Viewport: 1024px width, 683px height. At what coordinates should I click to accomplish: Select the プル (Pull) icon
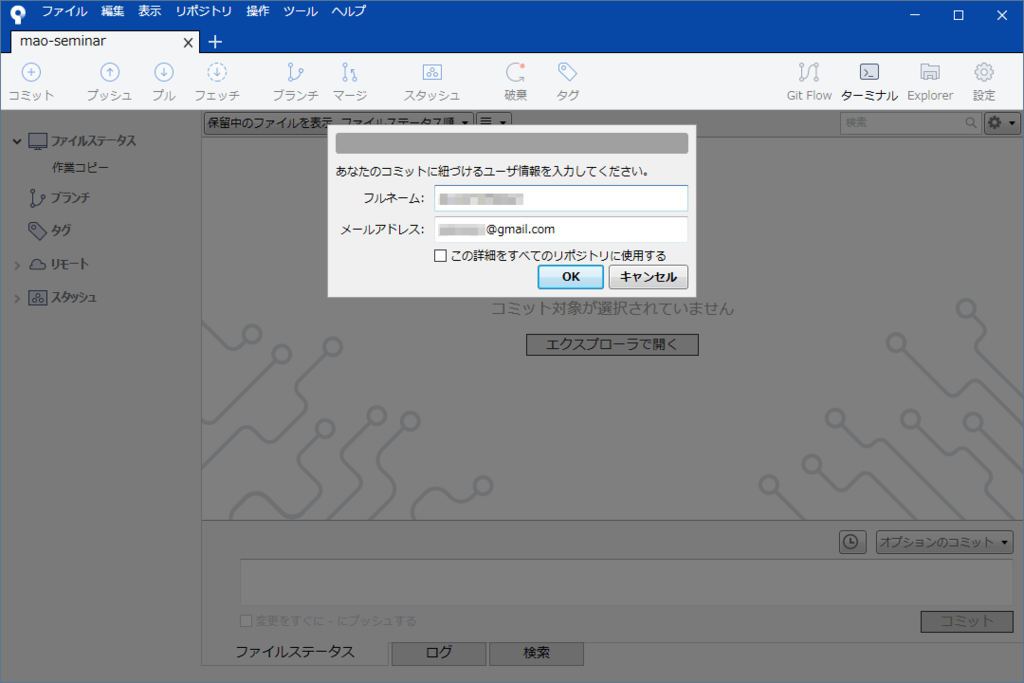[163, 80]
